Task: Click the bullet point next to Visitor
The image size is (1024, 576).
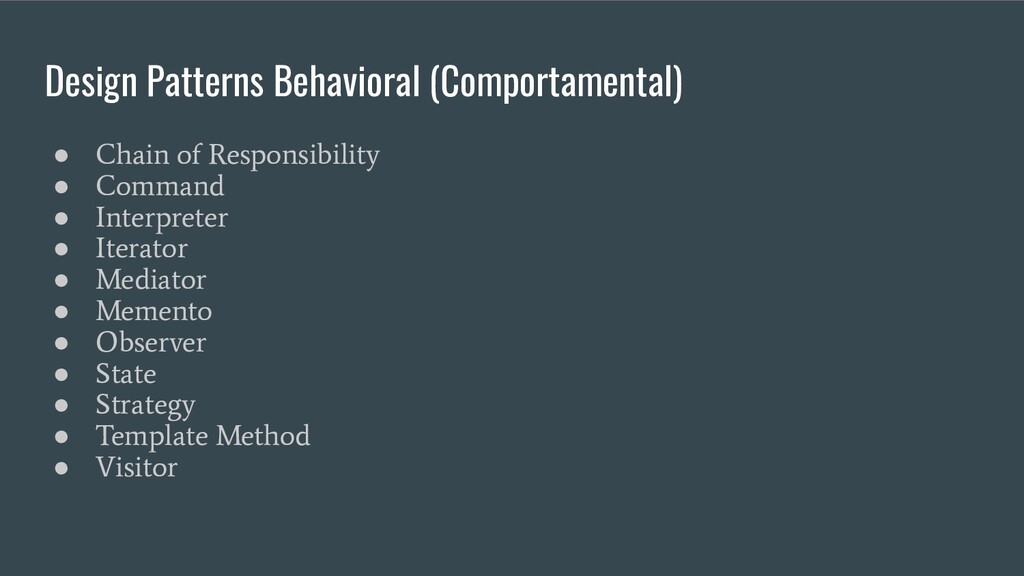Action: point(61,468)
